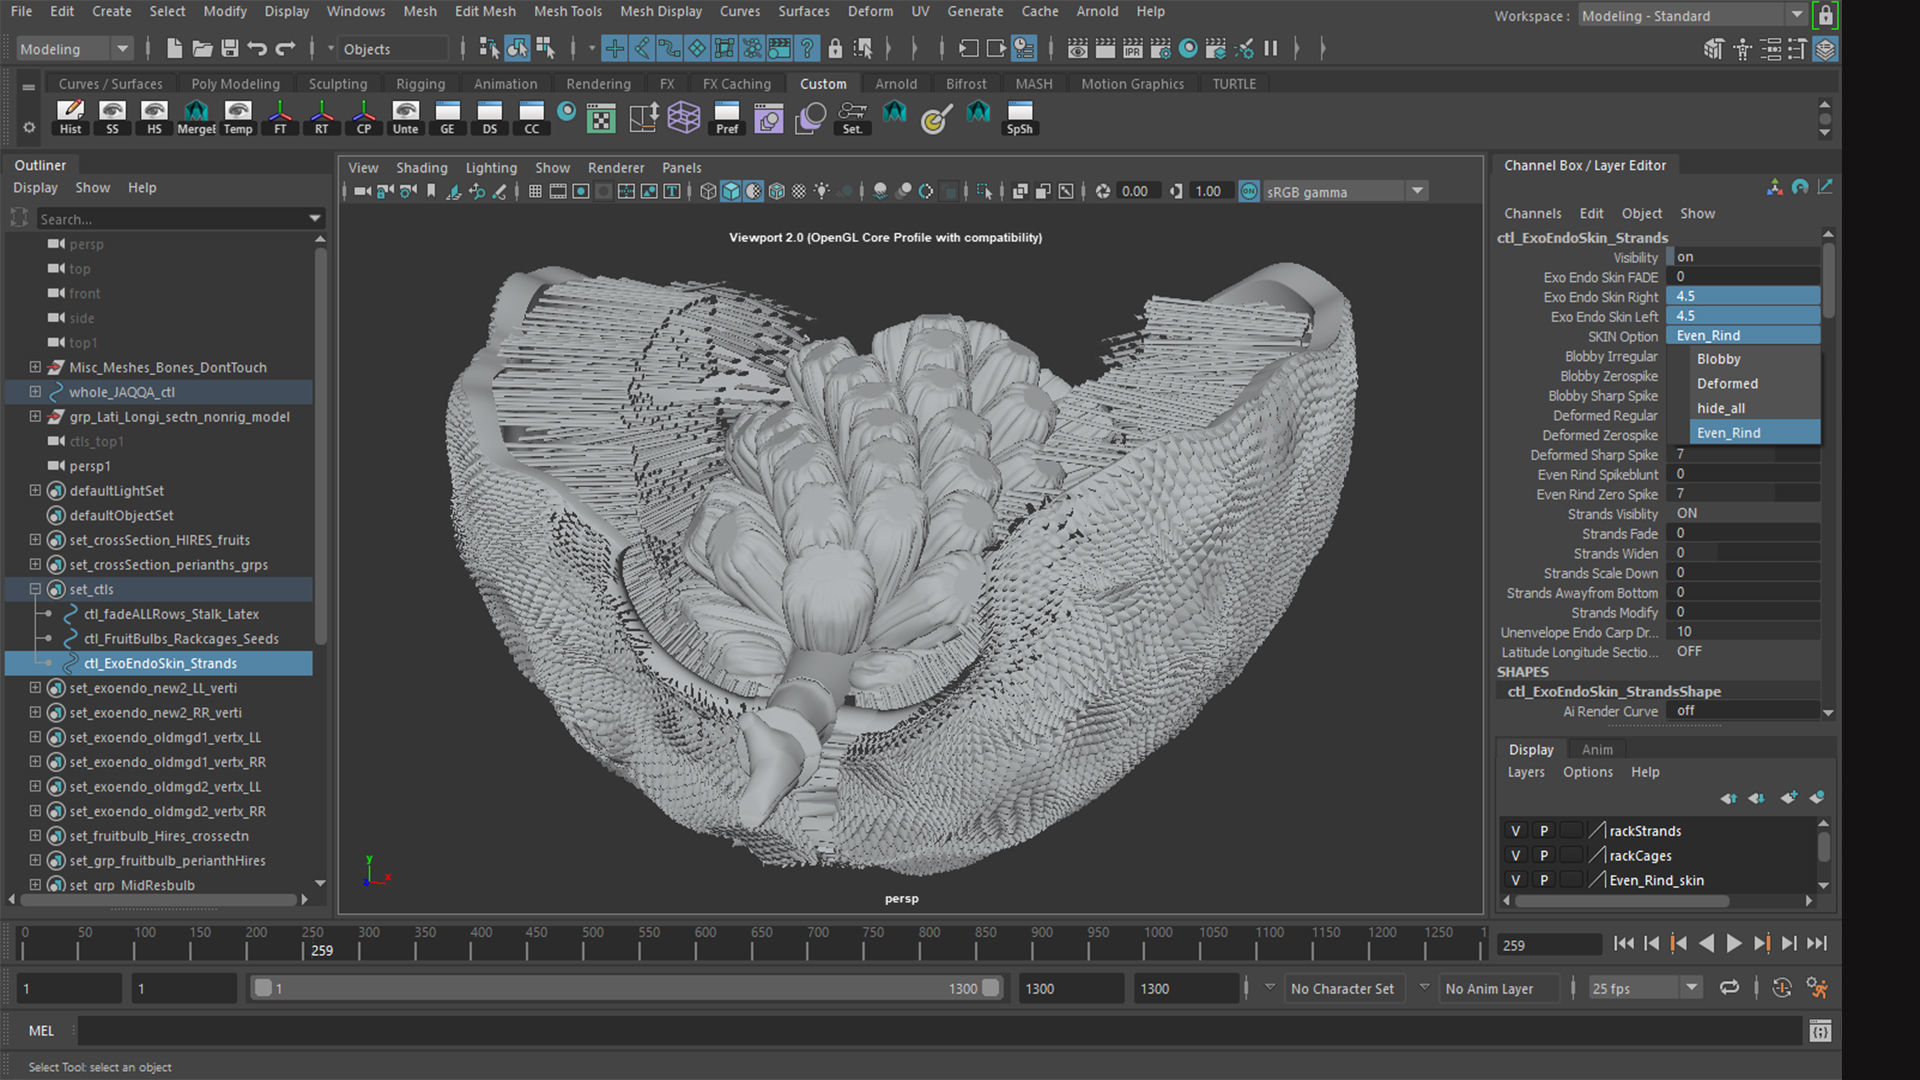Screen dimensions: 1920x1080
Task: Collapse the set_ctls tree node
Action: (x=35, y=589)
